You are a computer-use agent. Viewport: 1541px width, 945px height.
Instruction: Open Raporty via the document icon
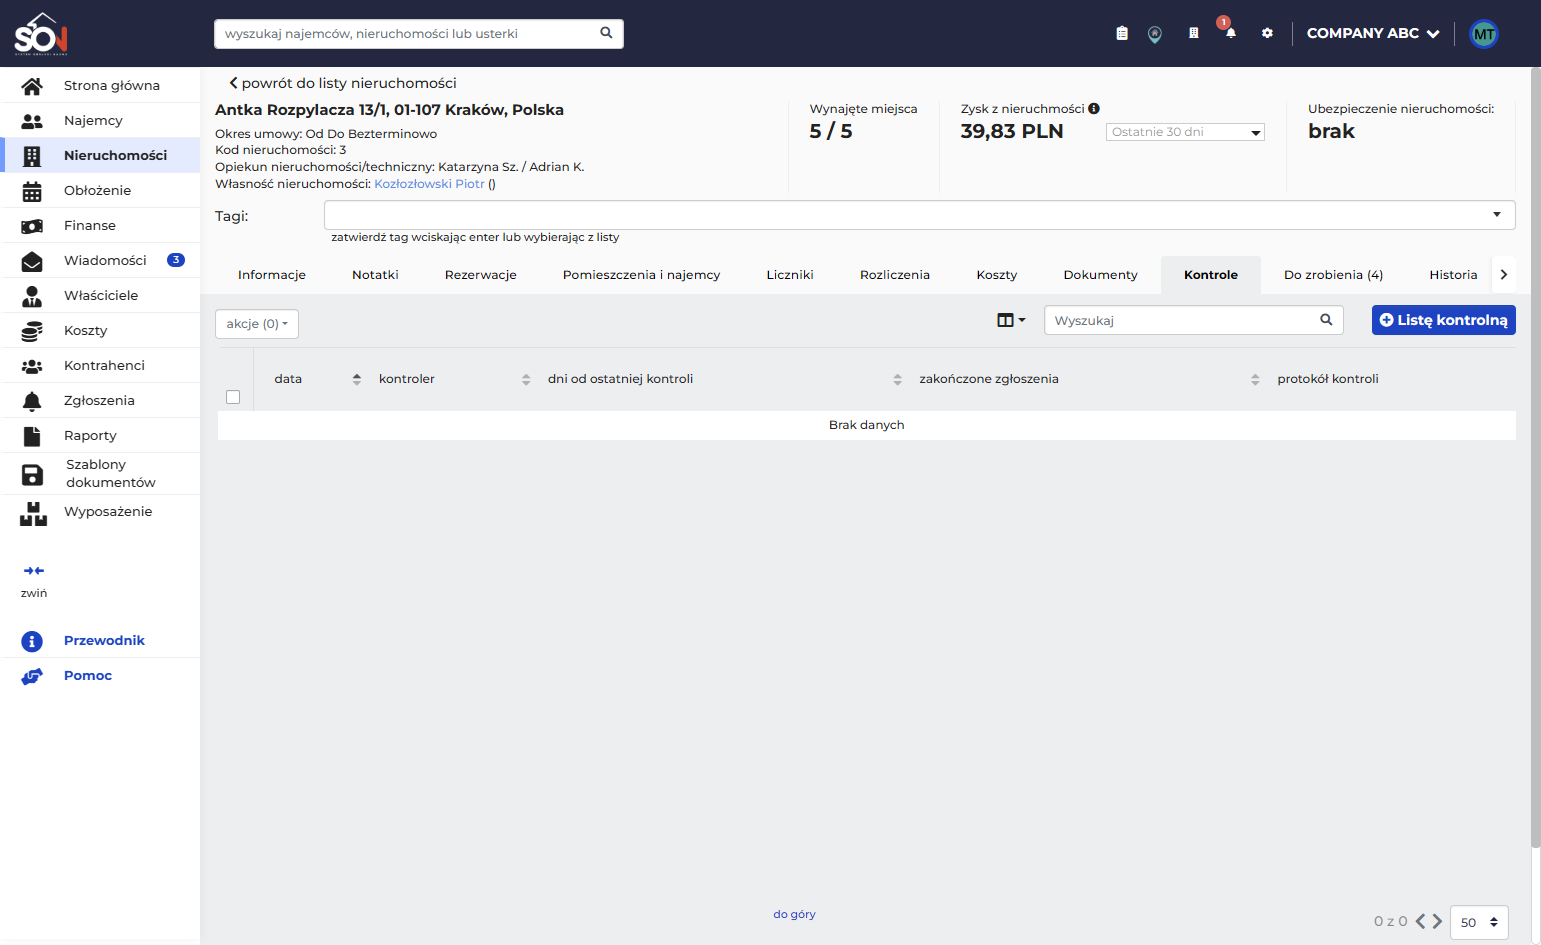(x=32, y=436)
